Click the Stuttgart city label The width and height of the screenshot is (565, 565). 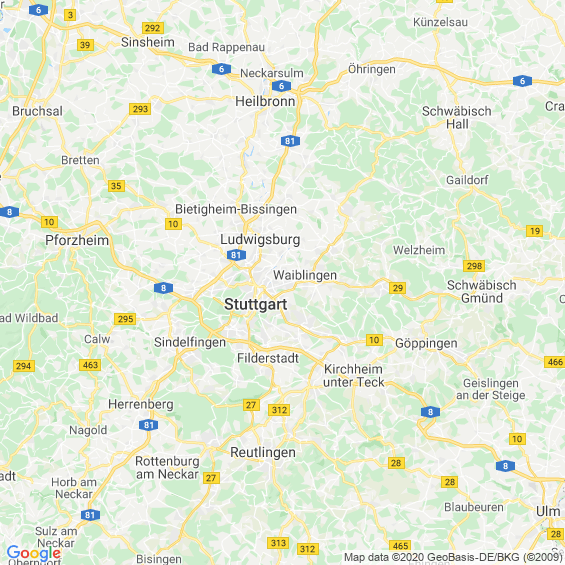[x=255, y=305]
